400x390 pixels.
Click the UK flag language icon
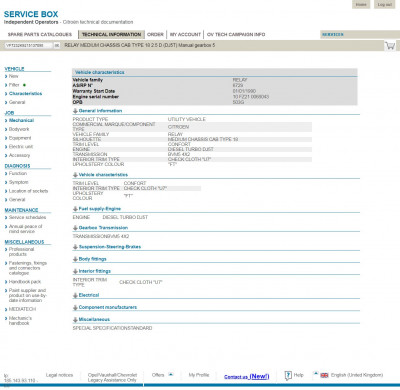coord(324,375)
